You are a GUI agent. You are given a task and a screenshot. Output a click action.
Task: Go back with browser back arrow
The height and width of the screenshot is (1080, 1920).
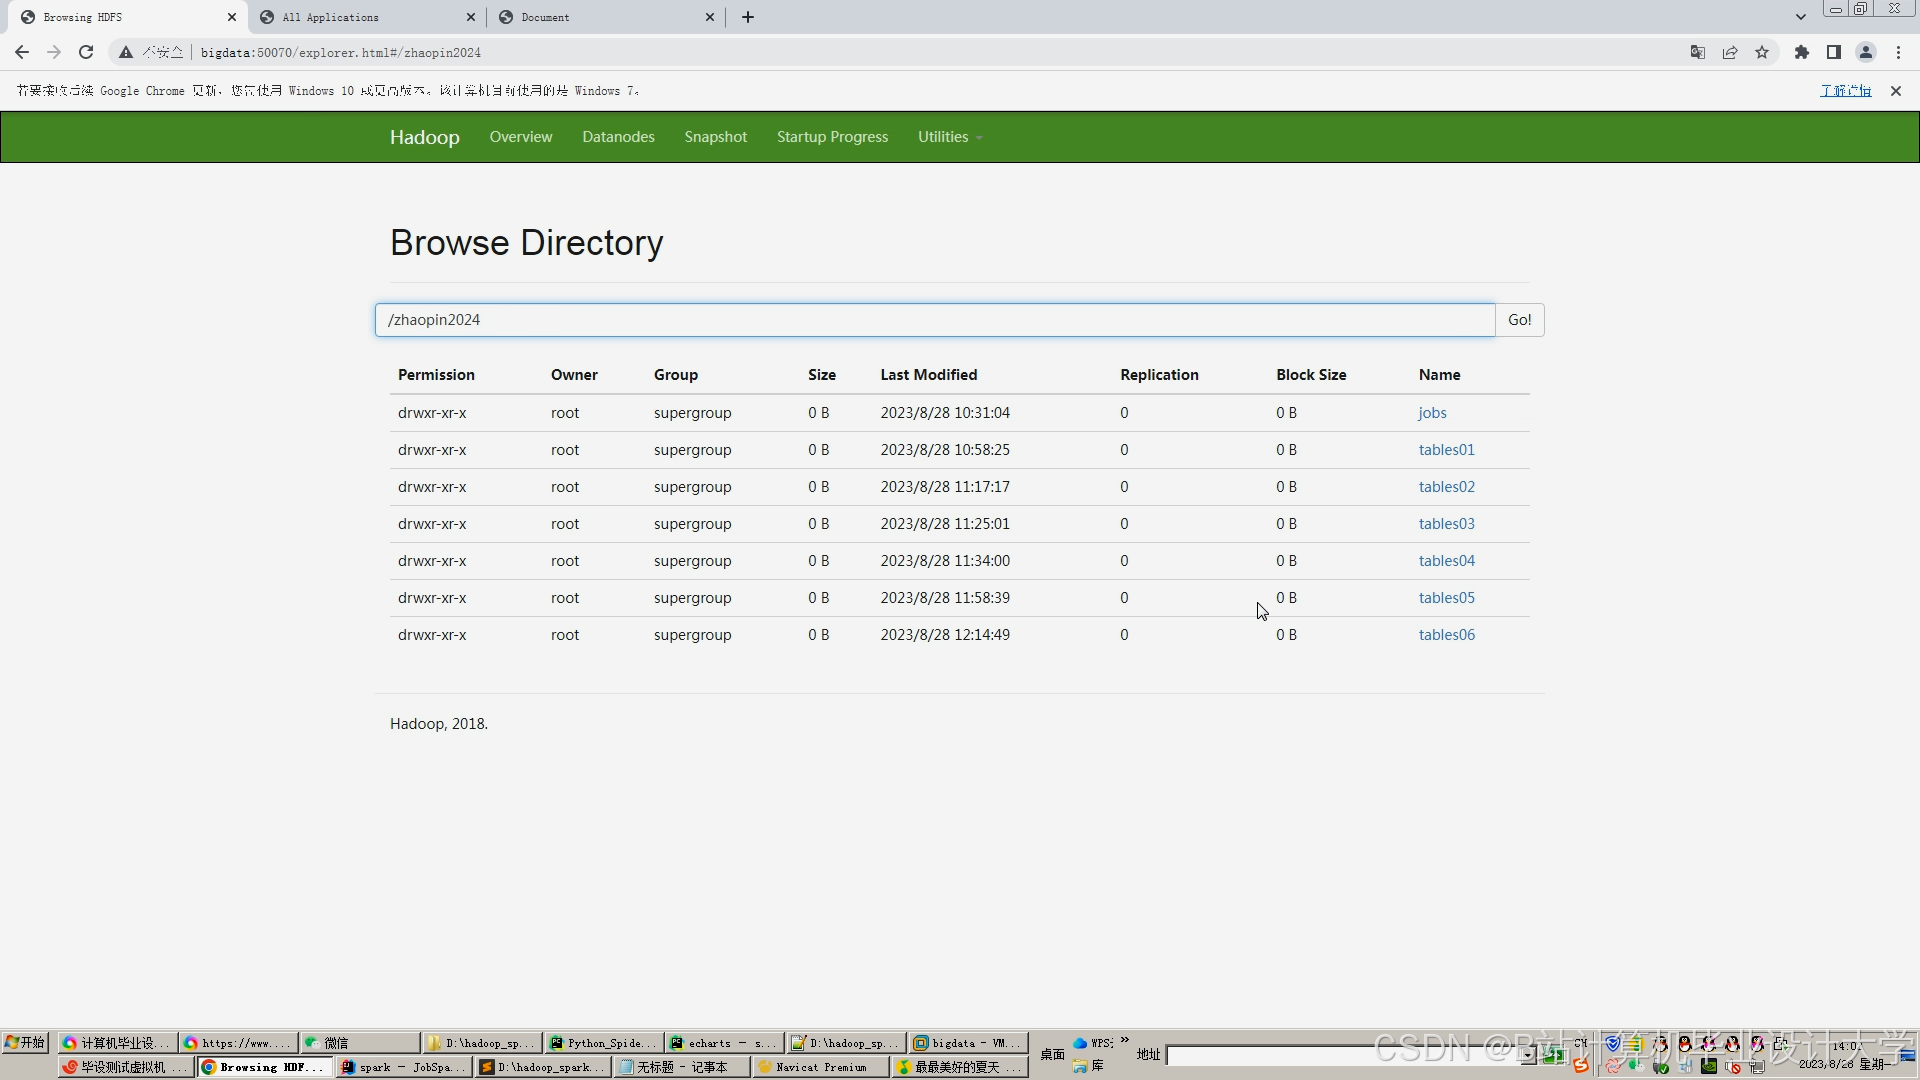coord(22,52)
